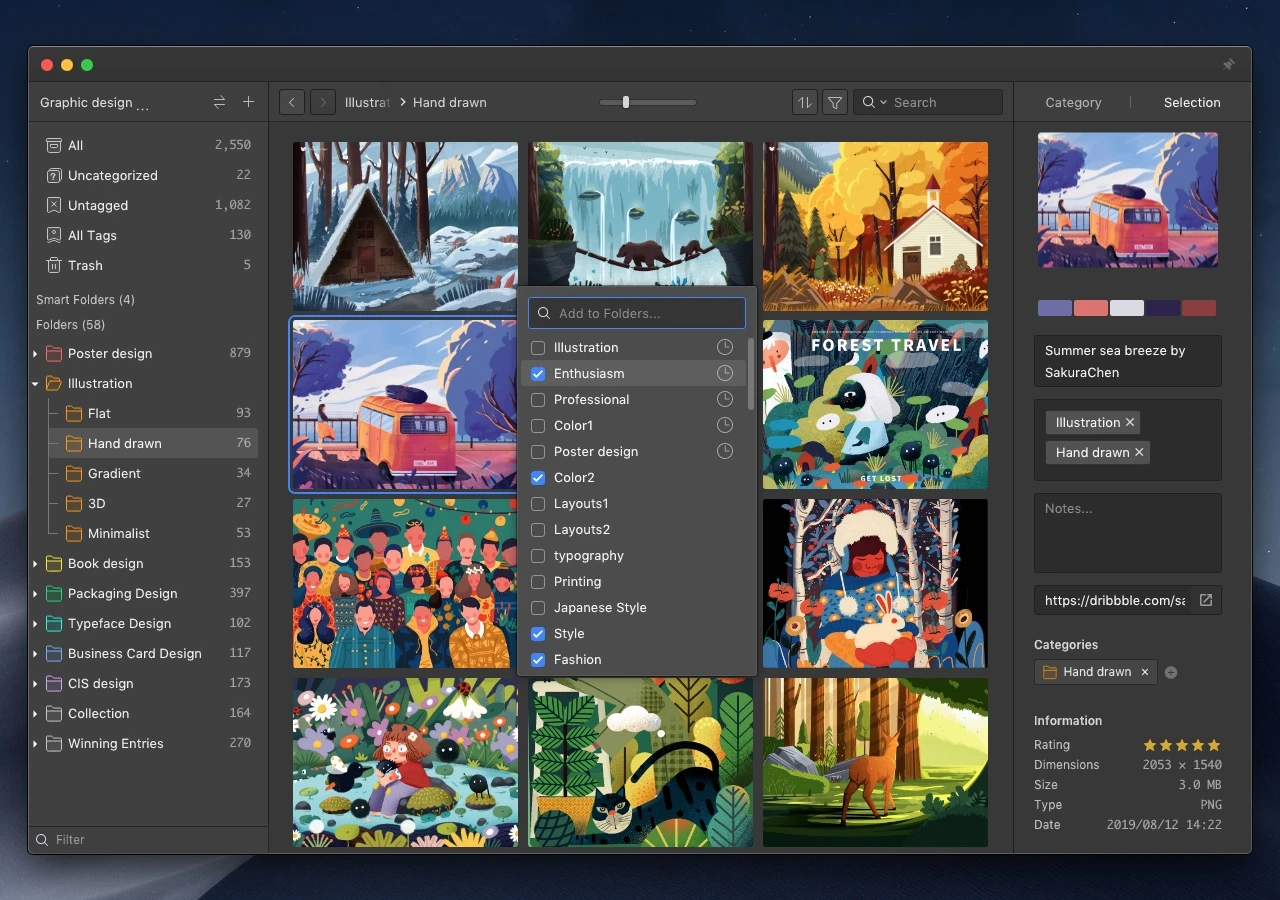Open the Graphic design library title
The height and width of the screenshot is (900, 1280).
94,102
